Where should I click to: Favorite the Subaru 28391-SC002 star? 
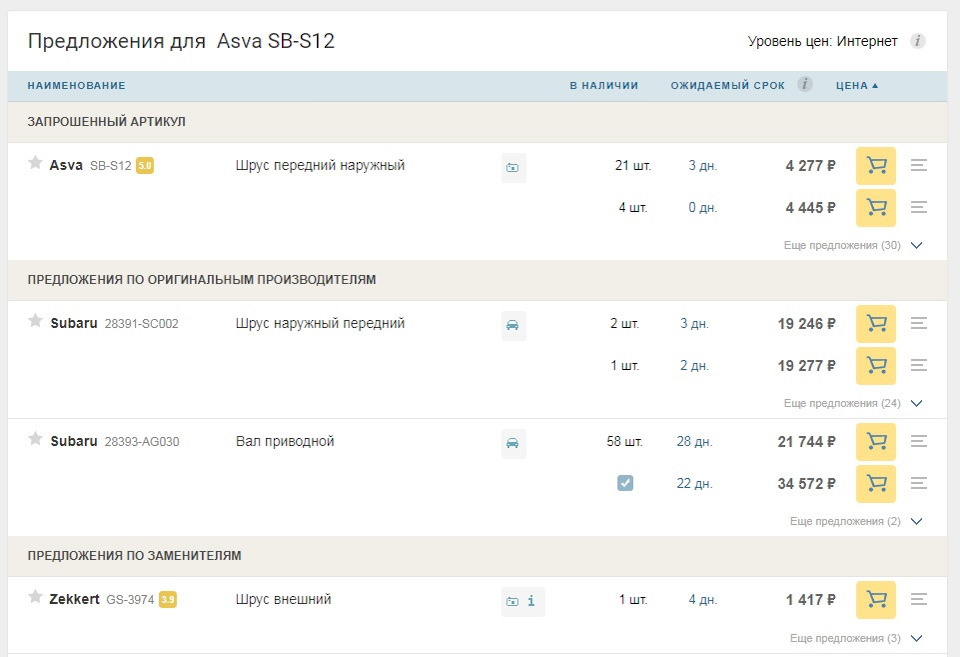point(36,320)
